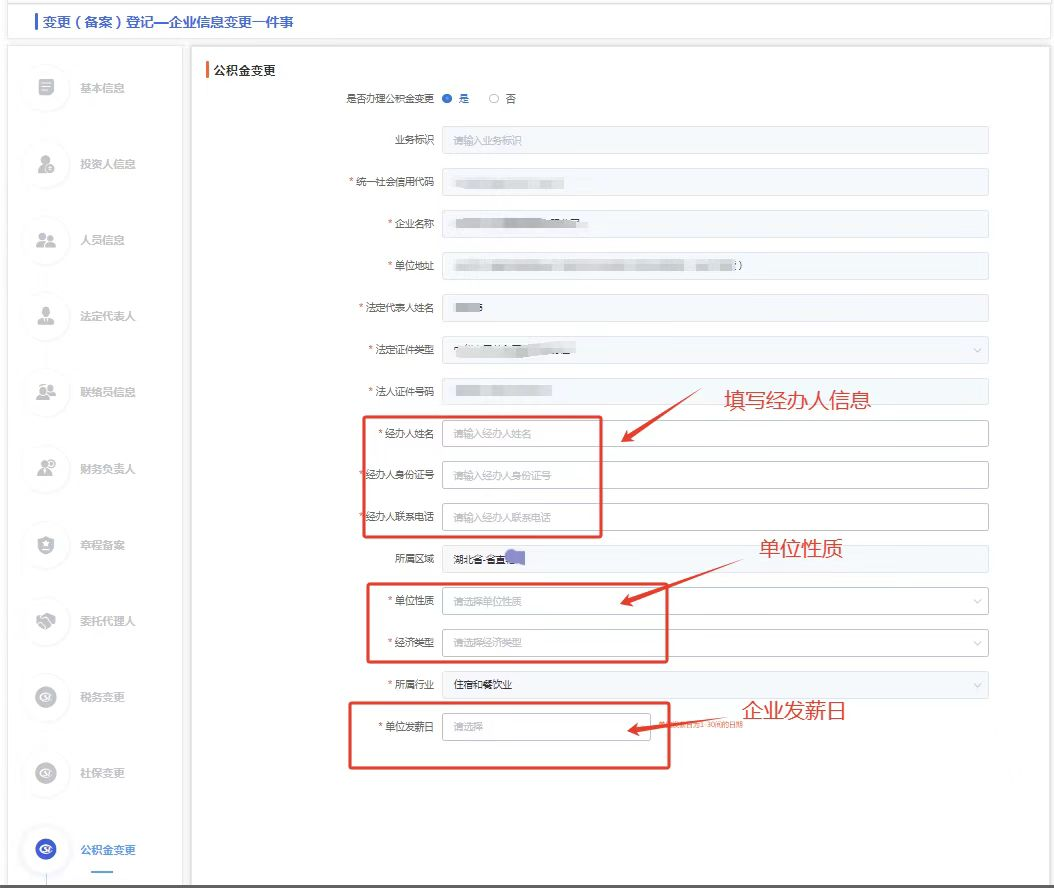Image resolution: width=1054 pixels, height=888 pixels.
Task: Click the 公积金变更 active step icon
Action: pos(46,850)
